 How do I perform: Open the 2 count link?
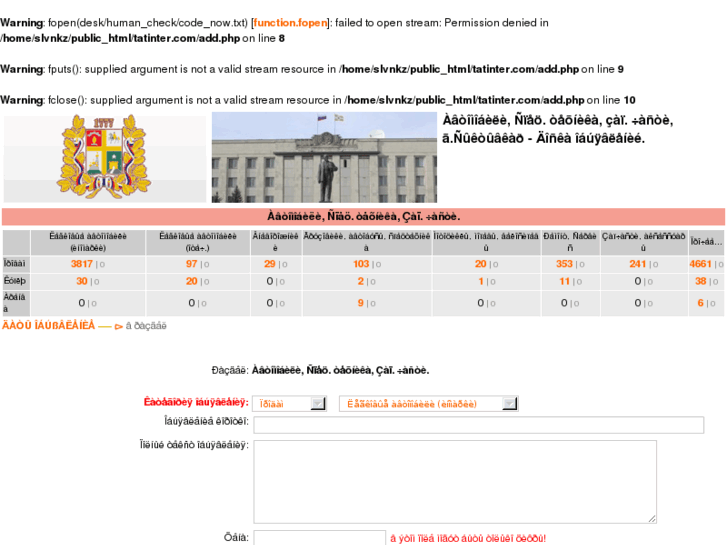click(x=360, y=281)
